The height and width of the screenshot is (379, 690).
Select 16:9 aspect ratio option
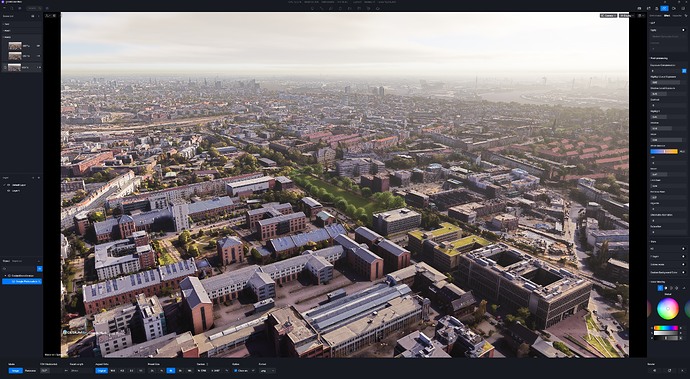click(114, 371)
